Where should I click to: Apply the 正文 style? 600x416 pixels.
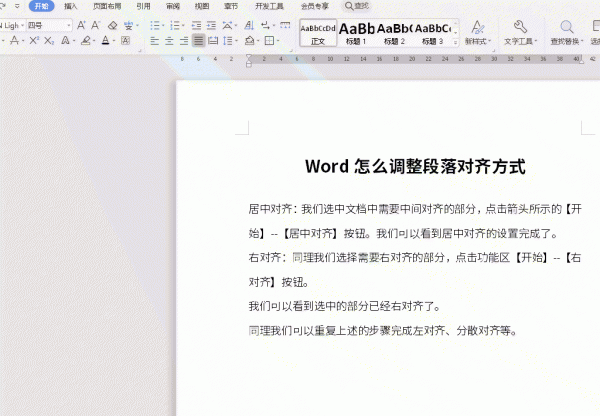coord(318,33)
